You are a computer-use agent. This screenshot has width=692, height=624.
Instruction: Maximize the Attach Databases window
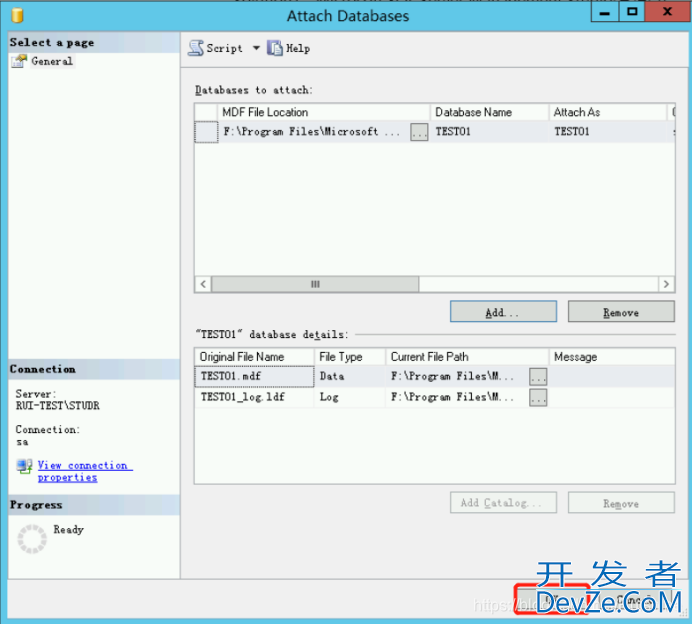pos(632,12)
